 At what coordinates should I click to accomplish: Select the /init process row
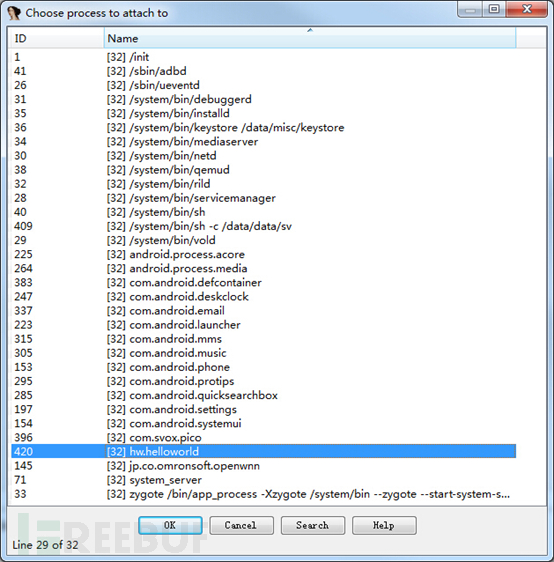pos(263,57)
